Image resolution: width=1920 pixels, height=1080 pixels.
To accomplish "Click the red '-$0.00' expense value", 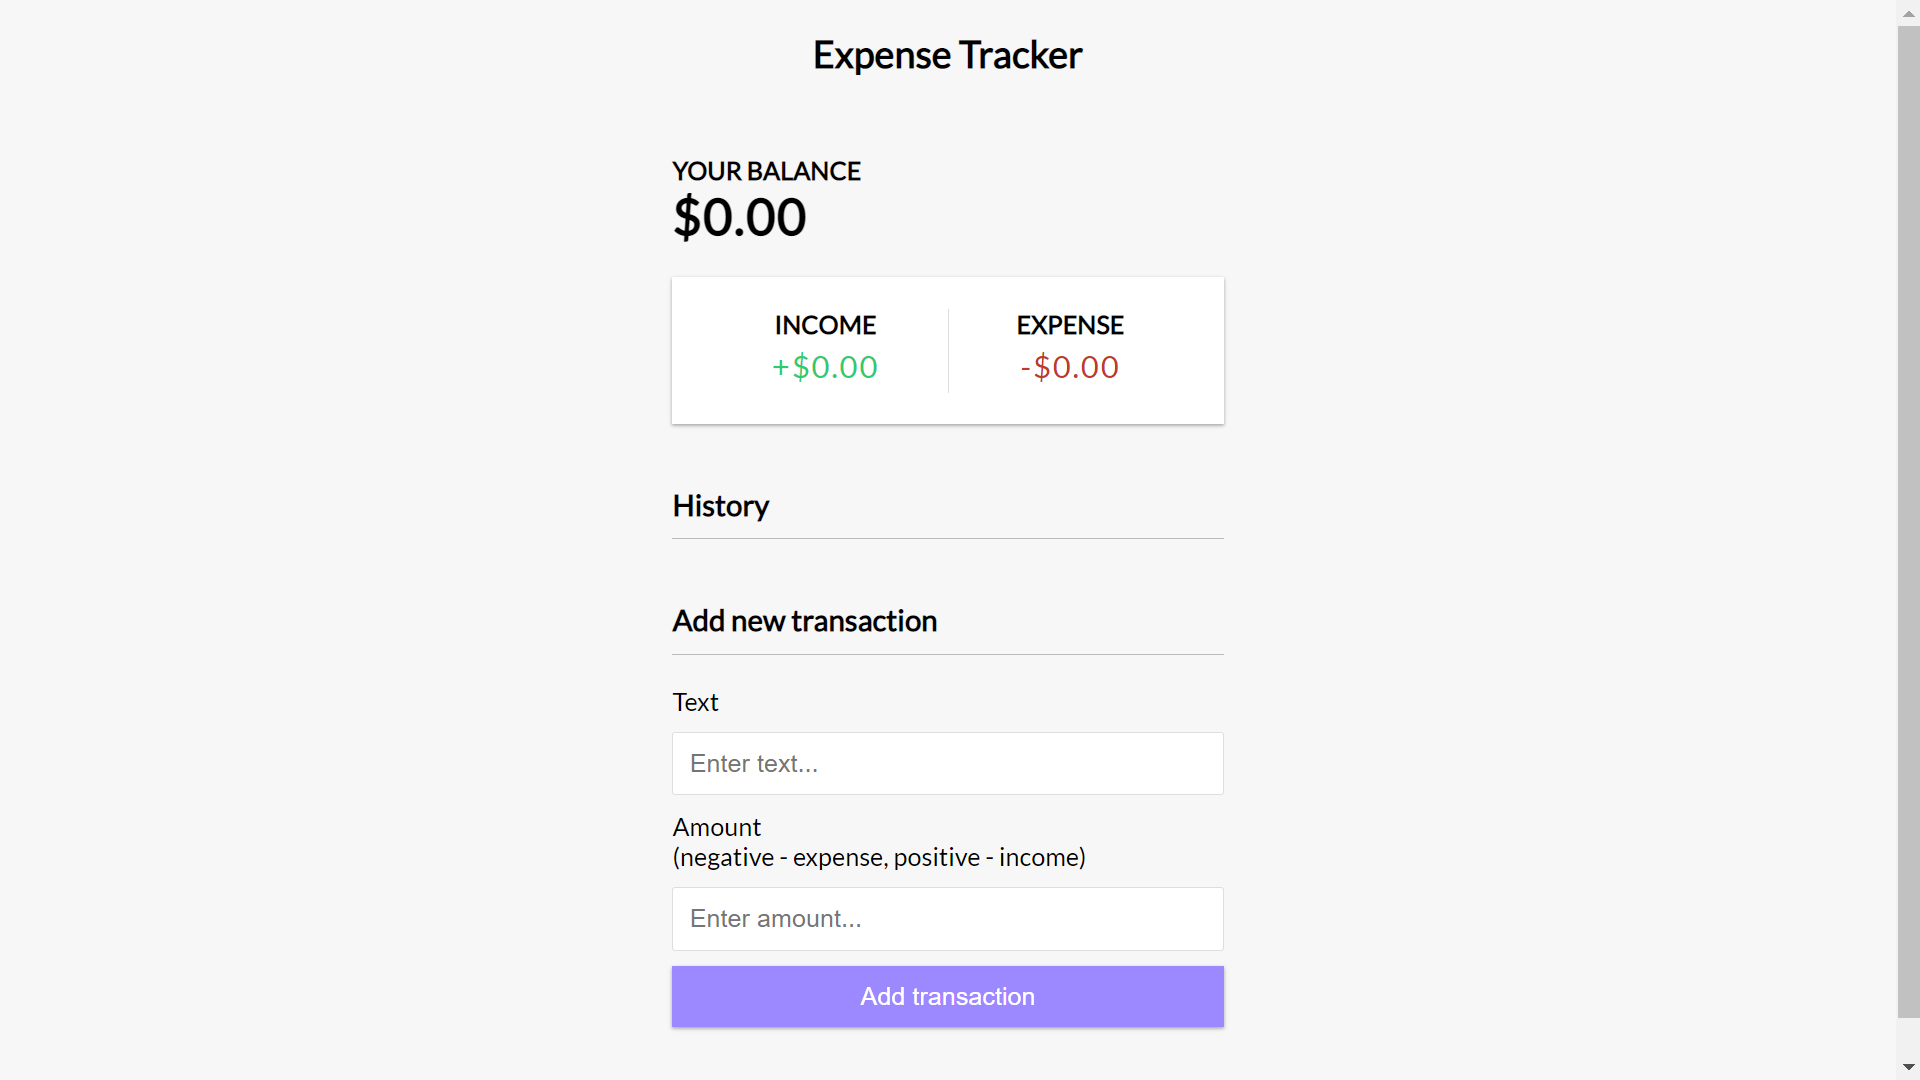I will (x=1069, y=367).
